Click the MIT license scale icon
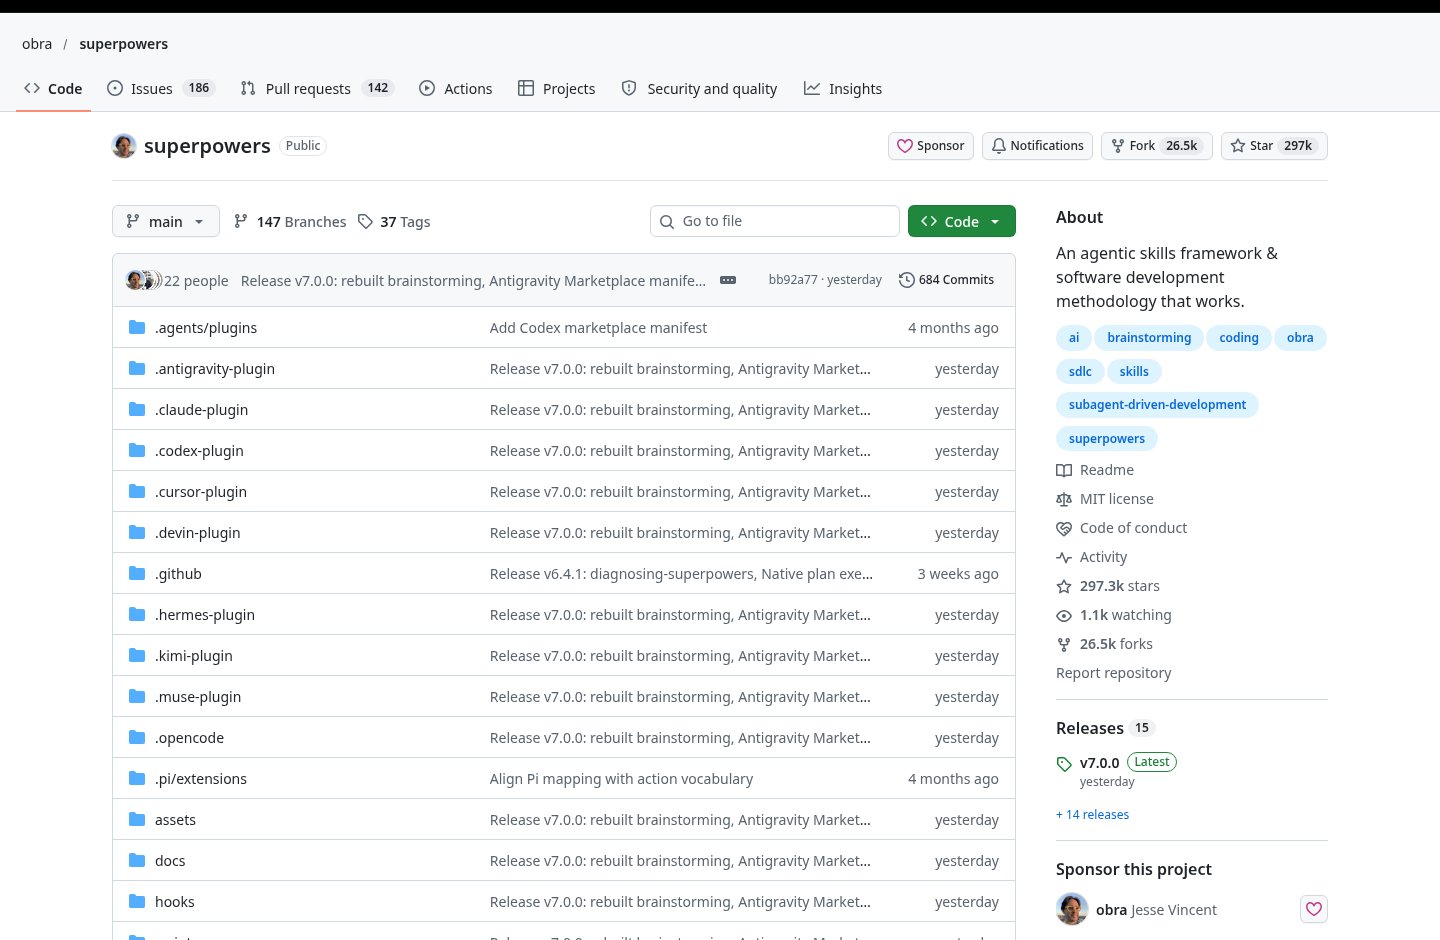 tap(1064, 499)
